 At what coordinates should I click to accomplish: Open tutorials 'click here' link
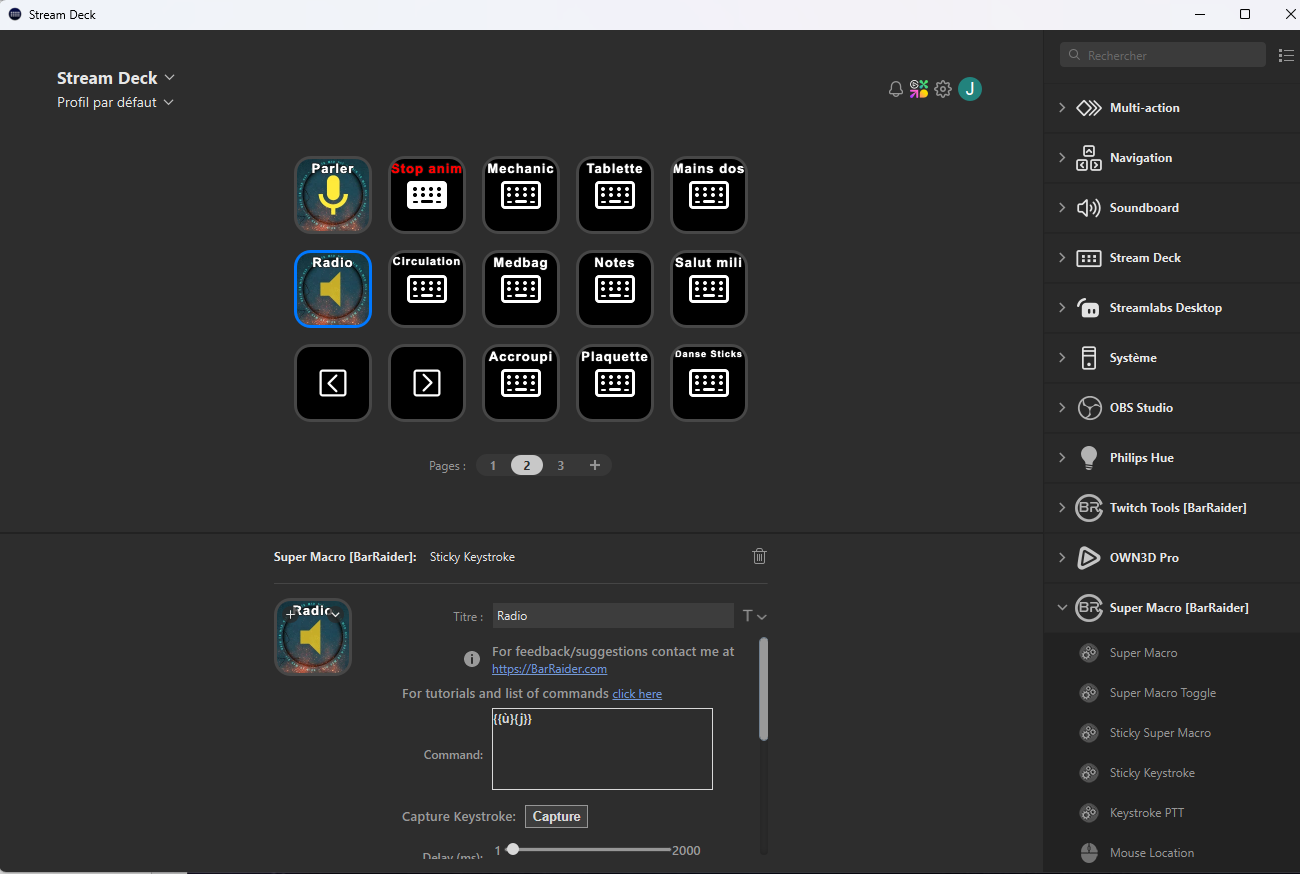pyautogui.click(x=637, y=693)
